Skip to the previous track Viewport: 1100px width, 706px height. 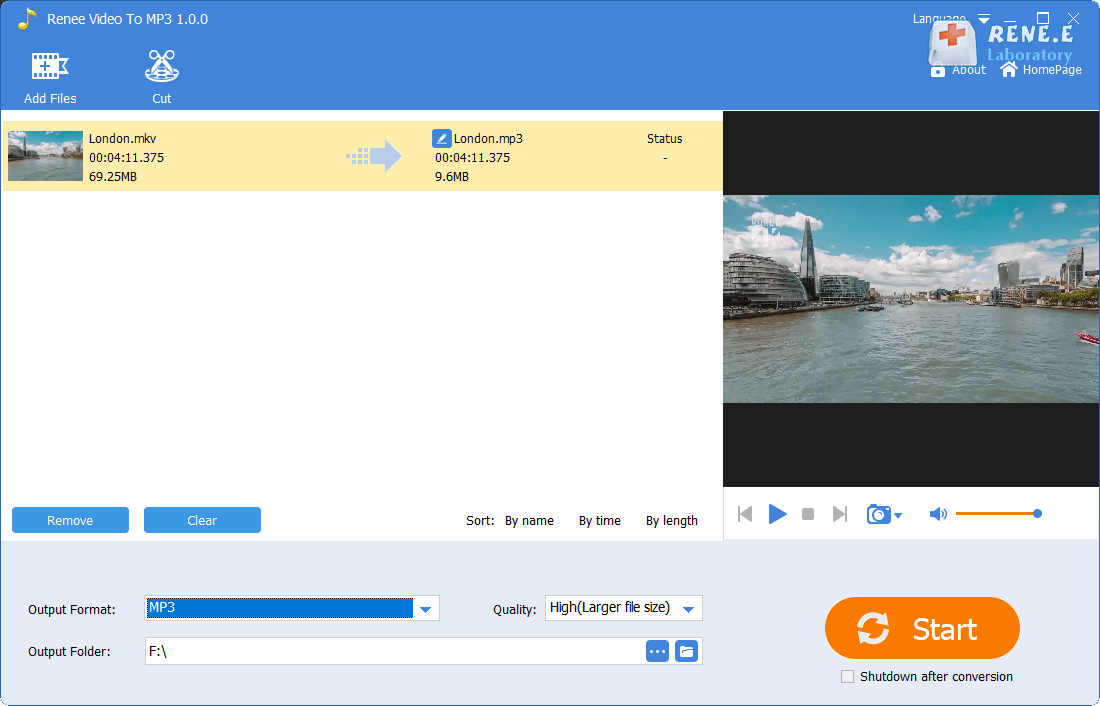pos(745,514)
